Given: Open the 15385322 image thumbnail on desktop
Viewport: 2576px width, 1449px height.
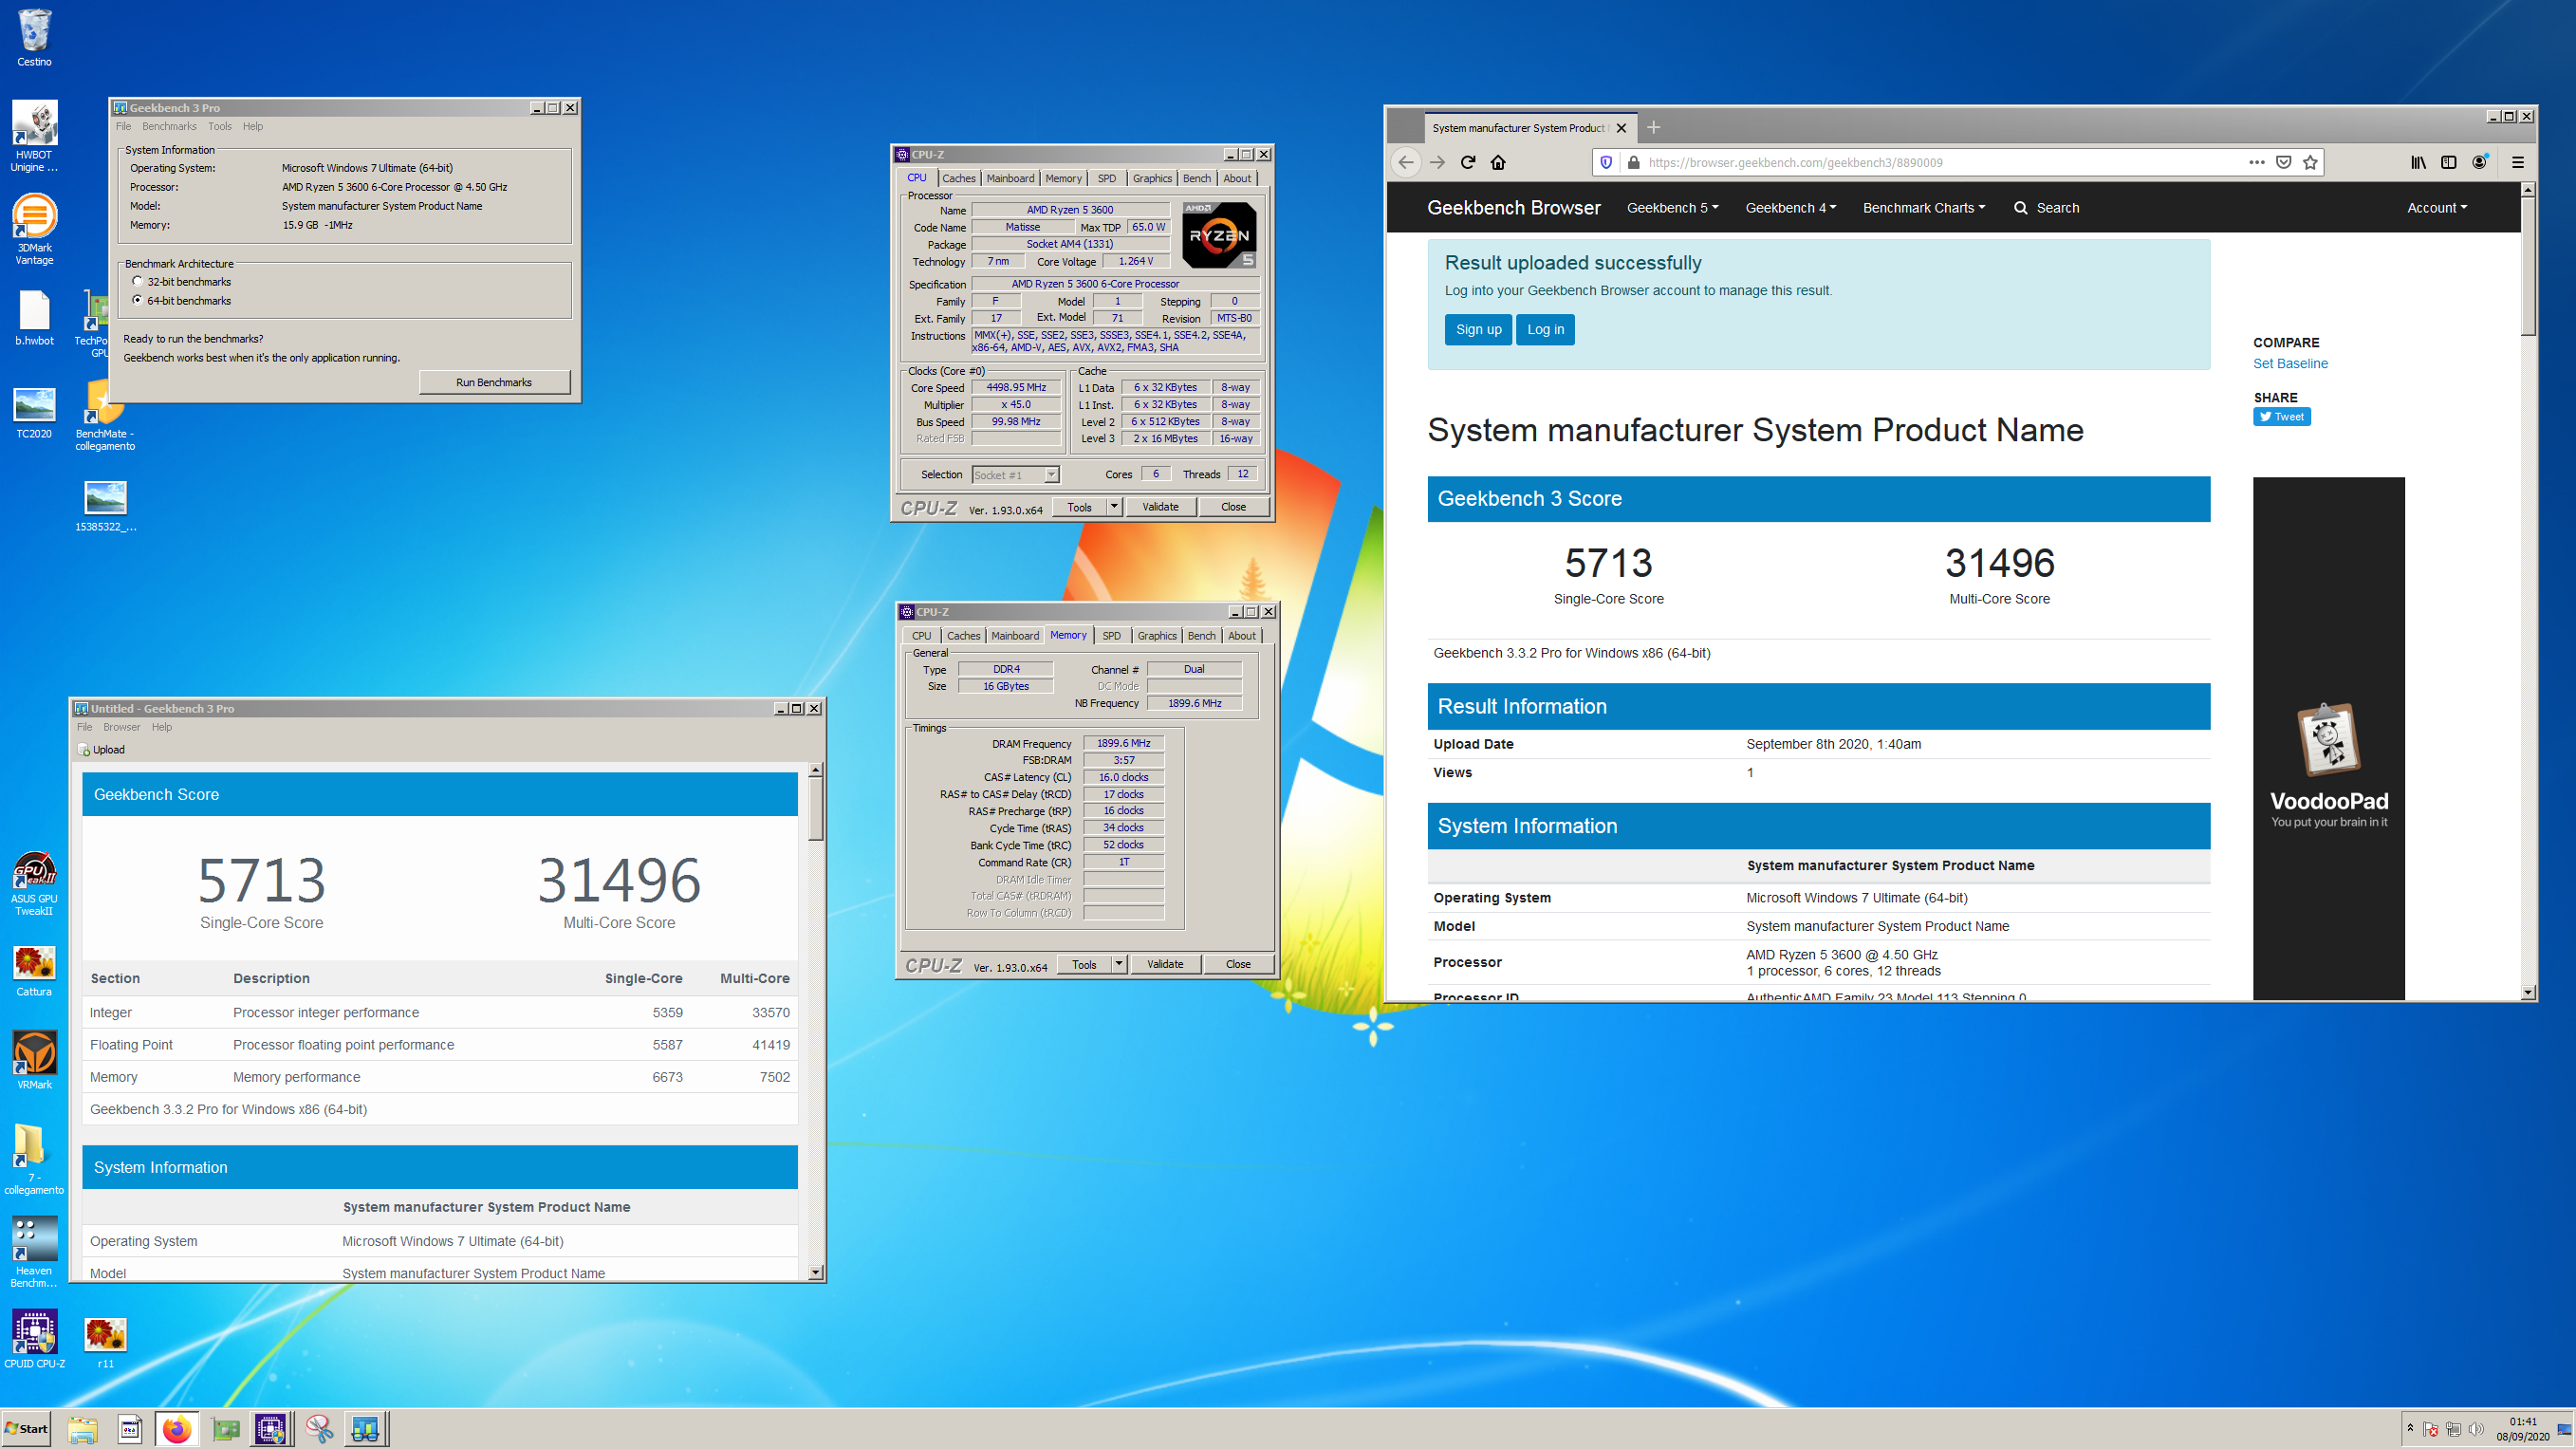Looking at the screenshot, I should tap(105, 505).
